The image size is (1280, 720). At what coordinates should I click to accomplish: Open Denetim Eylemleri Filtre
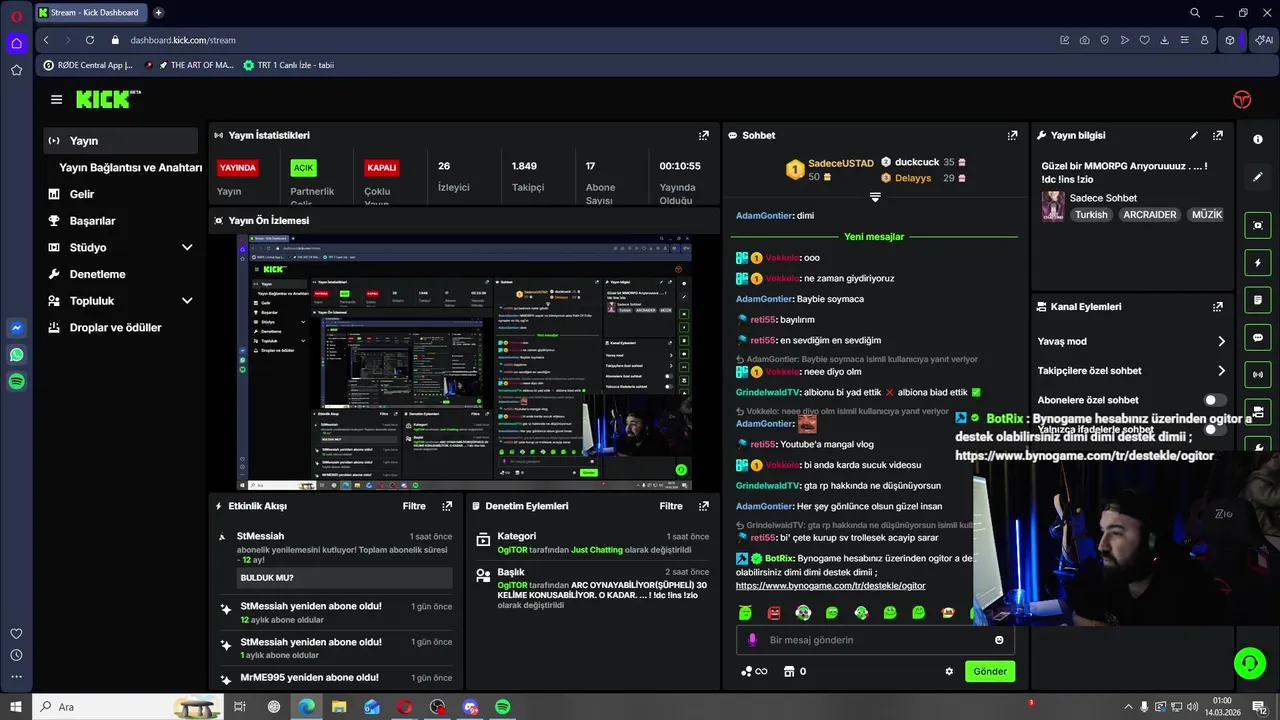(671, 506)
